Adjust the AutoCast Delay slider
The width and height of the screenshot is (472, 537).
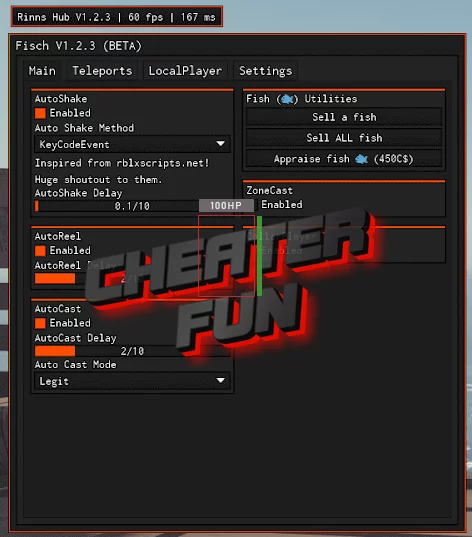click(132, 351)
